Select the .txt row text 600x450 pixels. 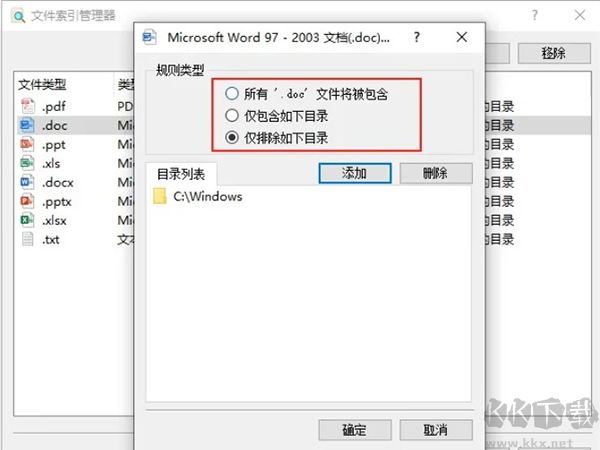click(x=51, y=240)
